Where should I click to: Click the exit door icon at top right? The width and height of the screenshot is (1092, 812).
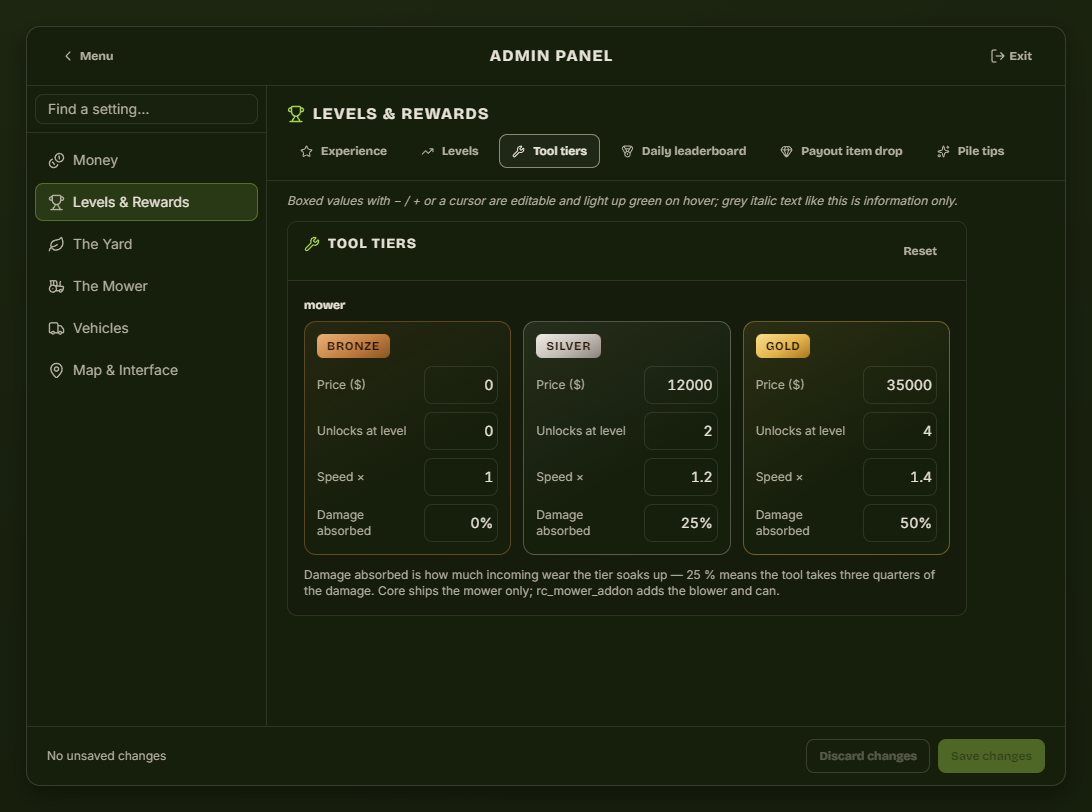pos(997,56)
